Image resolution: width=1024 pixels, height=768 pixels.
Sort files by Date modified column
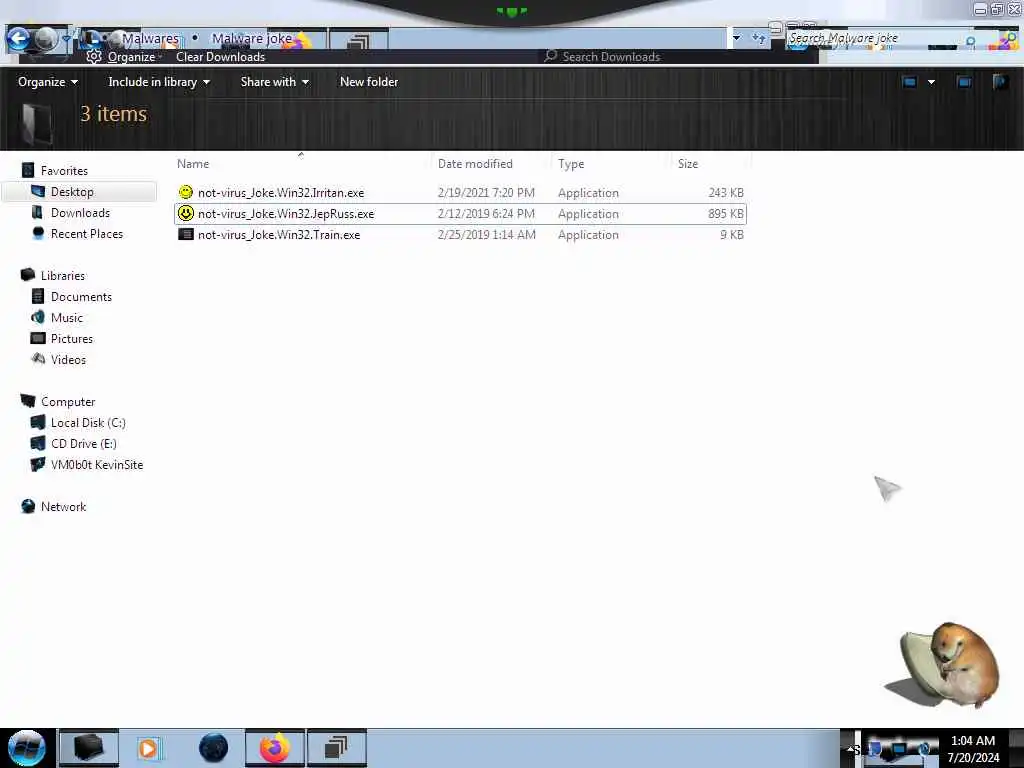coord(475,164)
